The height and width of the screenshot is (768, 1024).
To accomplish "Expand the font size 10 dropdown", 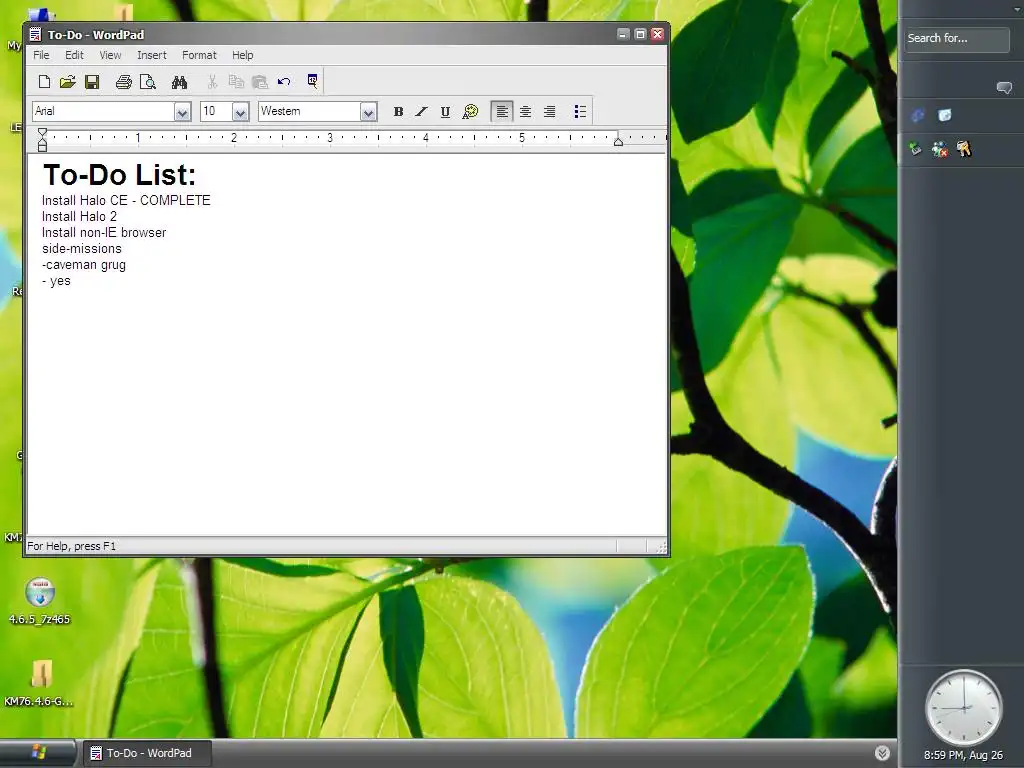I will click(240, 112).
